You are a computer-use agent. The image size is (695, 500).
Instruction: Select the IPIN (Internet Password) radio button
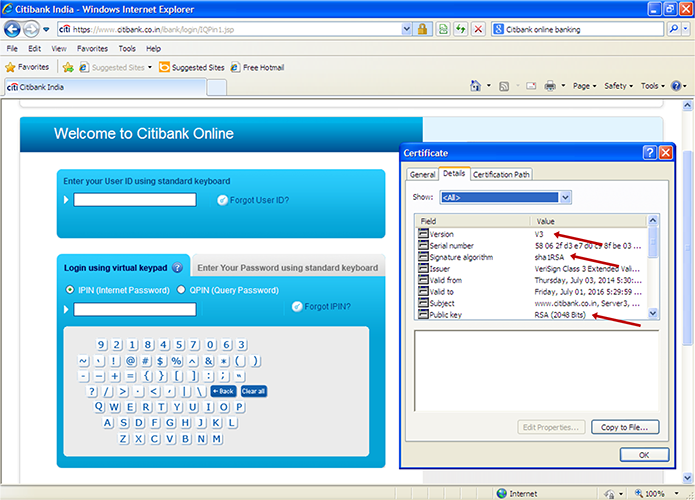coord(69,290)
